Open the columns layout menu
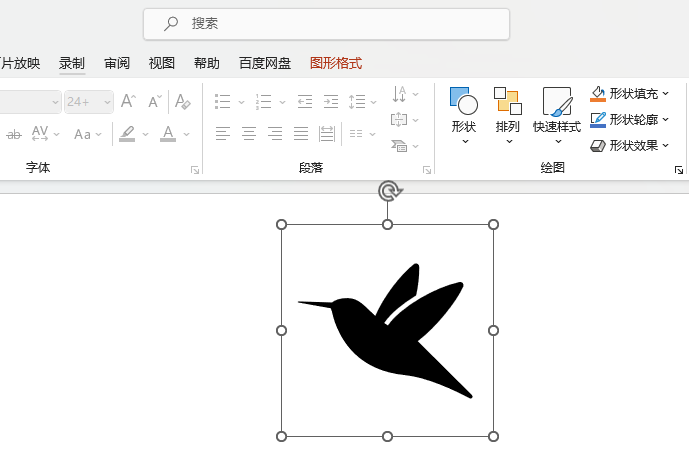 pos(362,134)
